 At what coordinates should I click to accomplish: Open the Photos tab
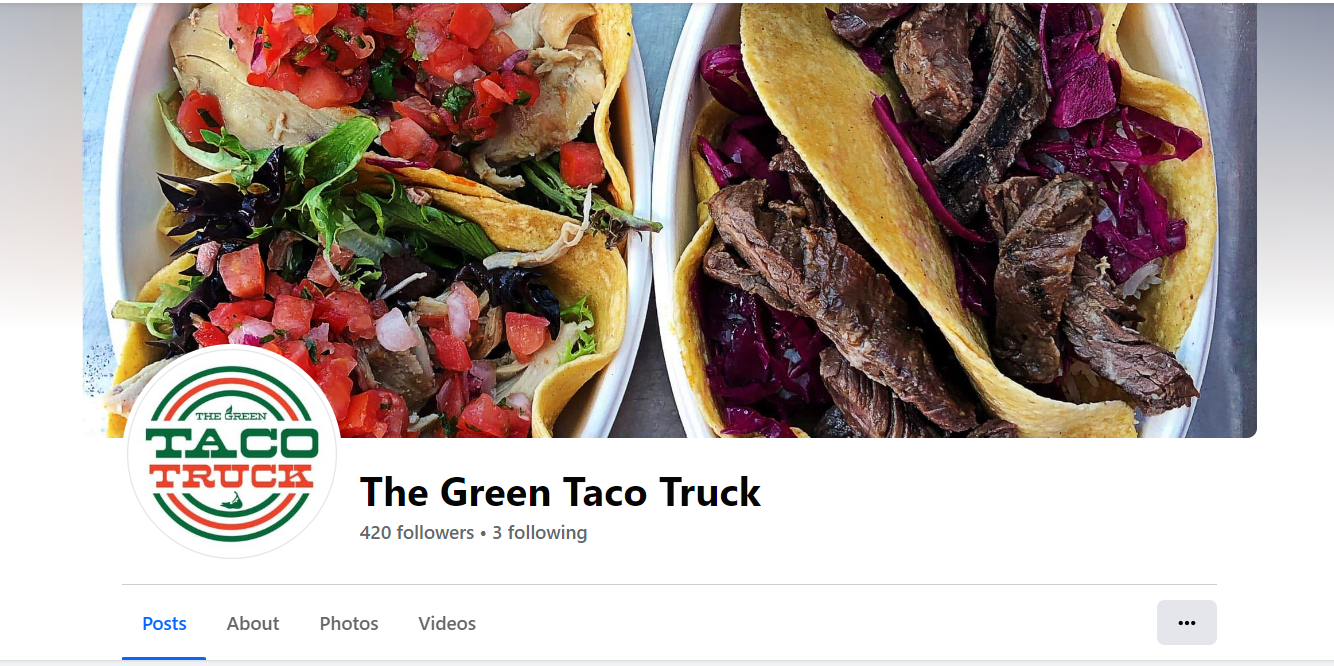[349, 623]
